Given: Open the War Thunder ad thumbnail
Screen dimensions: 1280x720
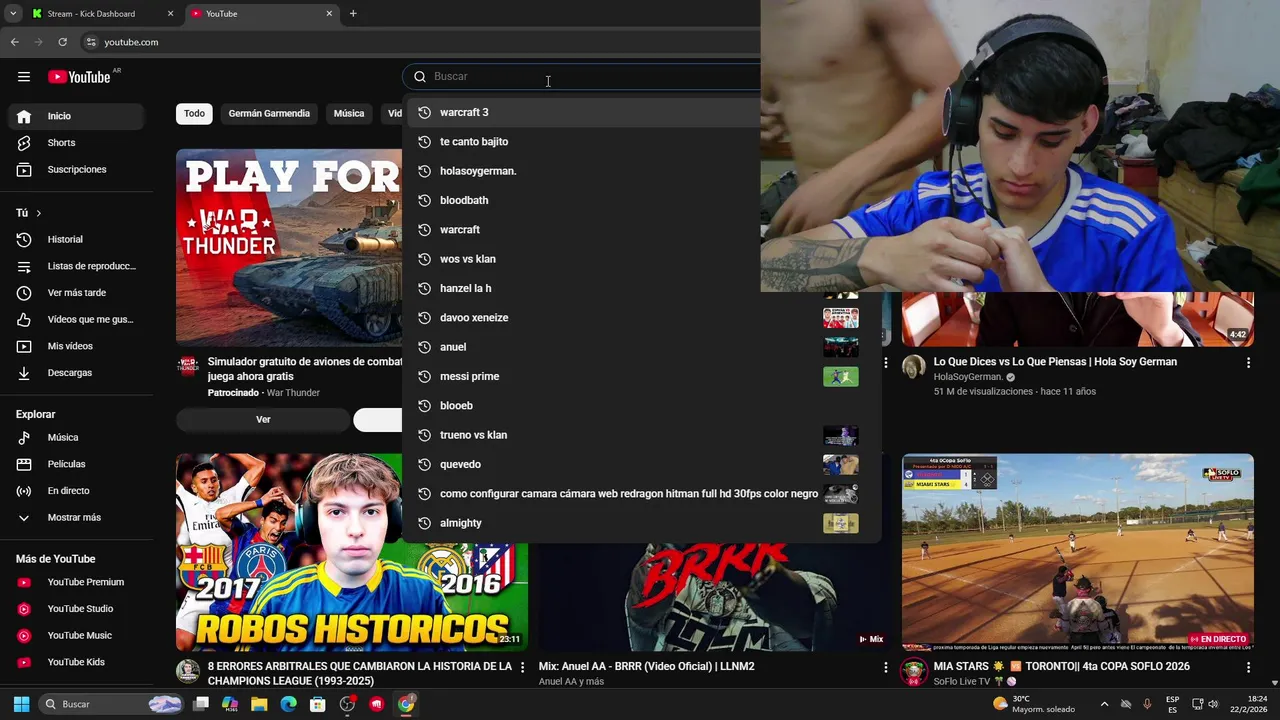Looking at the screenshot, I should [289, 247].
